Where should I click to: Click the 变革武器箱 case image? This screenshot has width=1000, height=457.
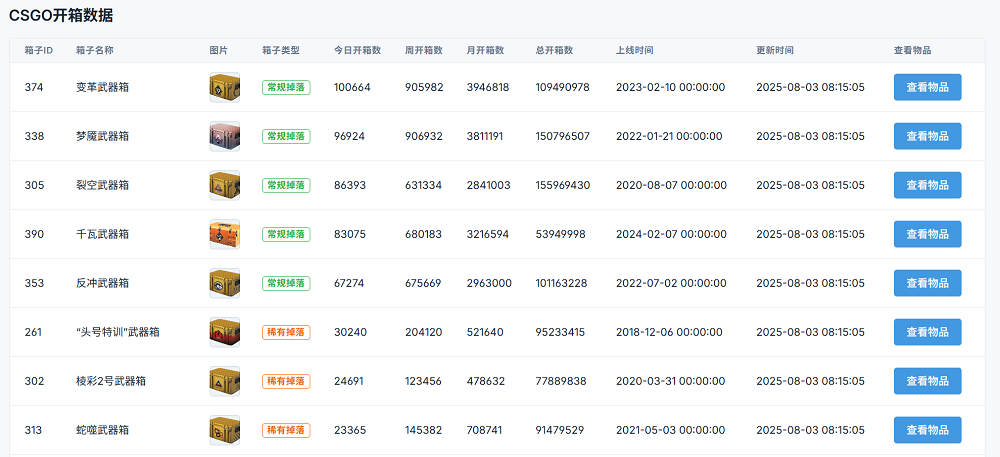point(224,87)
